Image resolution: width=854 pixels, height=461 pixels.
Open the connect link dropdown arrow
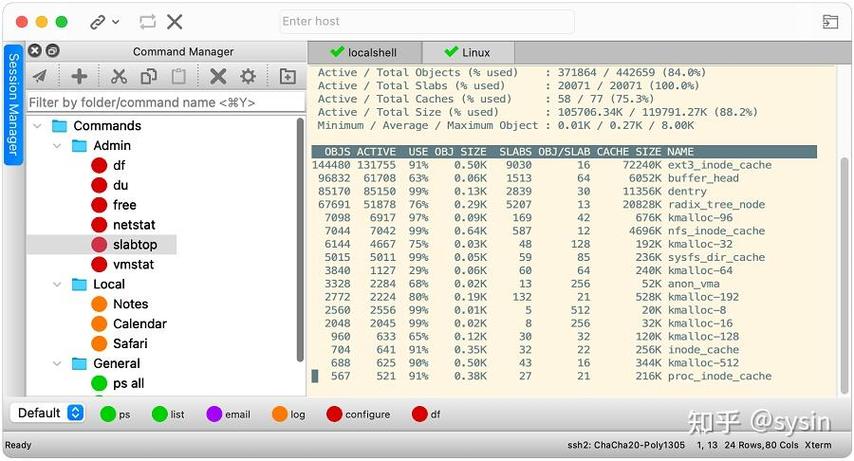(x=115, y=22)
